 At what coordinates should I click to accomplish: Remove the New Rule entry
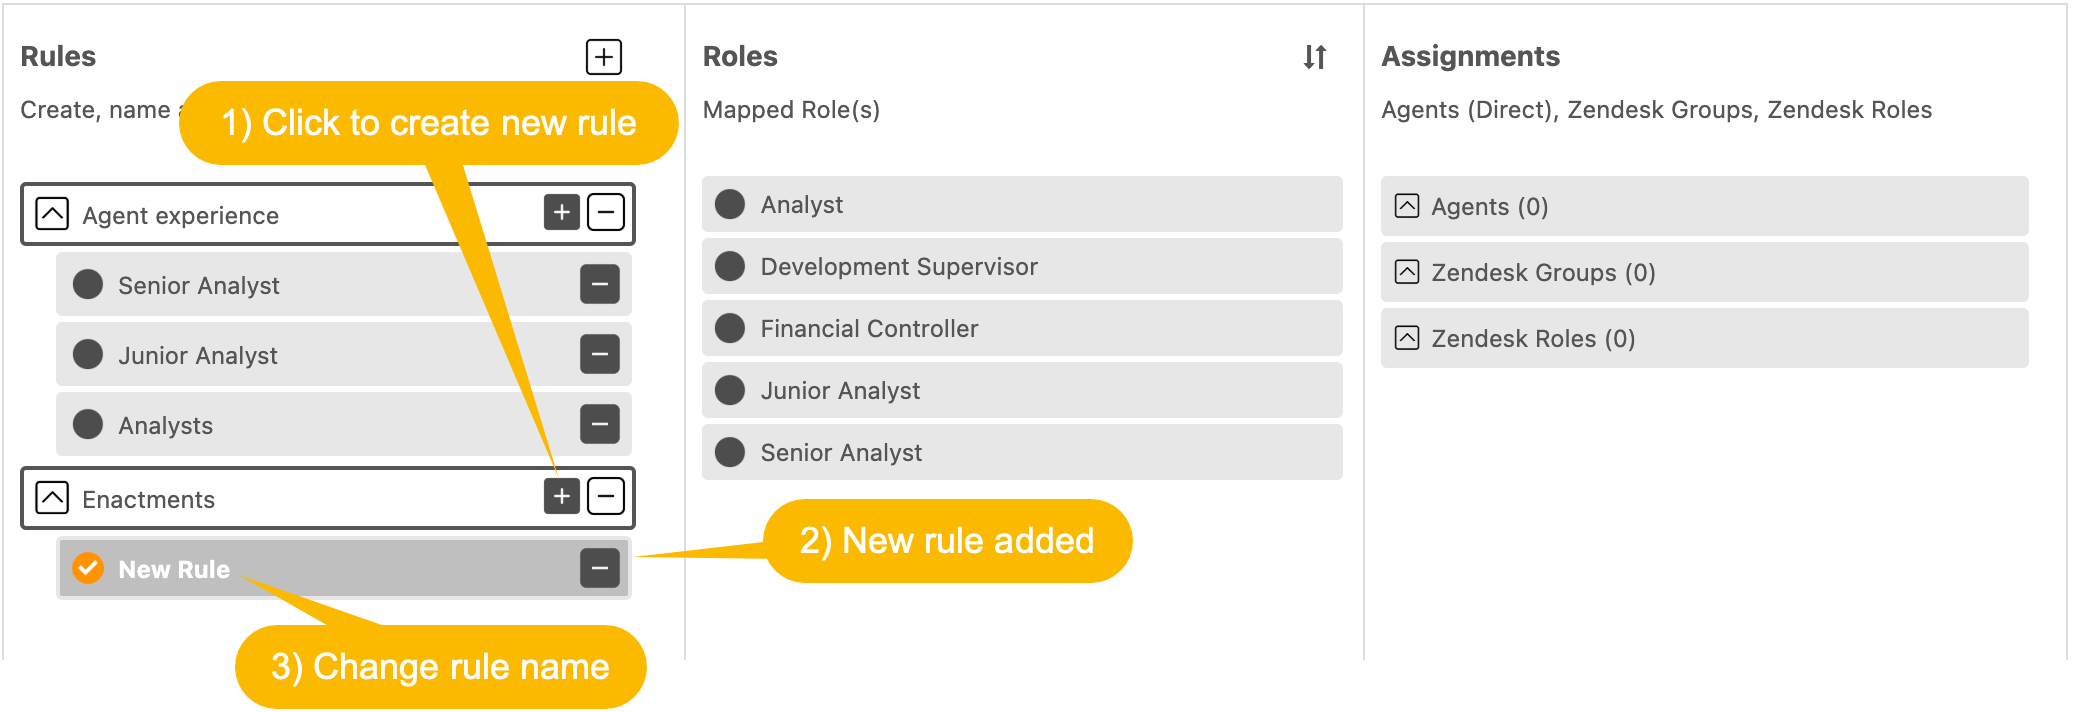click(600, 568)
